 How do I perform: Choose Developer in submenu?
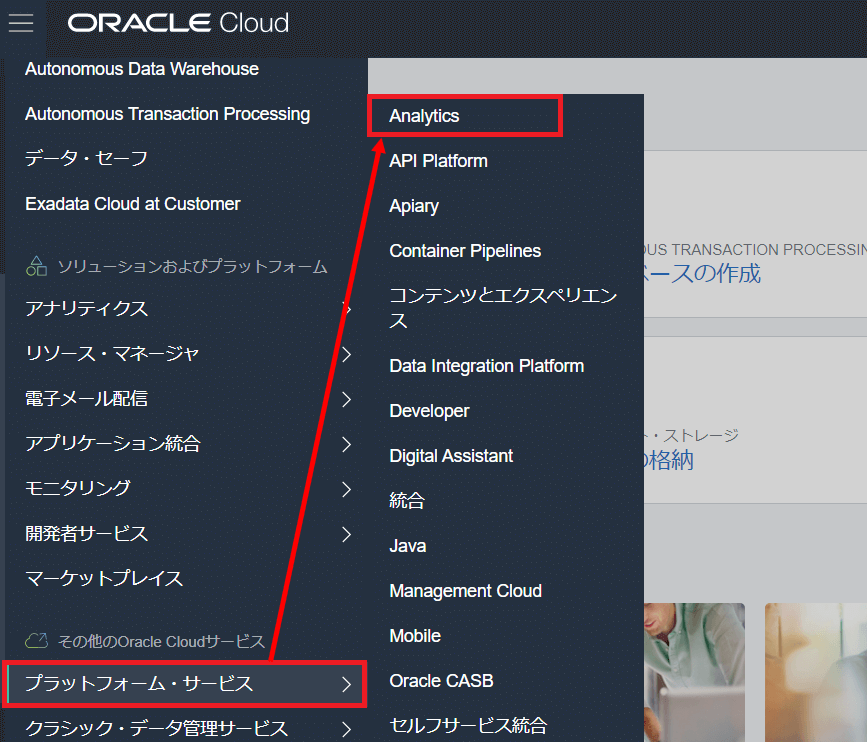[429, 411]
